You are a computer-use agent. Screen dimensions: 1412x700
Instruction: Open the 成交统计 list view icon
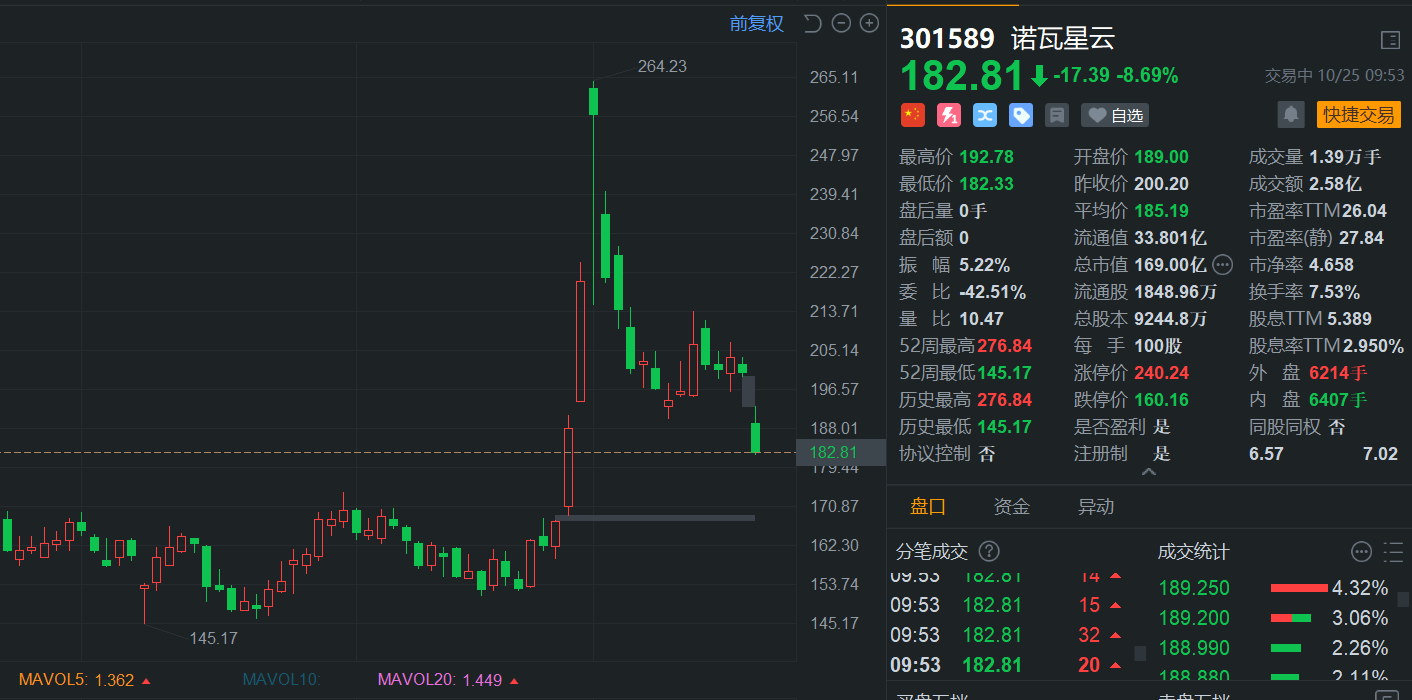pos(1392,551)
